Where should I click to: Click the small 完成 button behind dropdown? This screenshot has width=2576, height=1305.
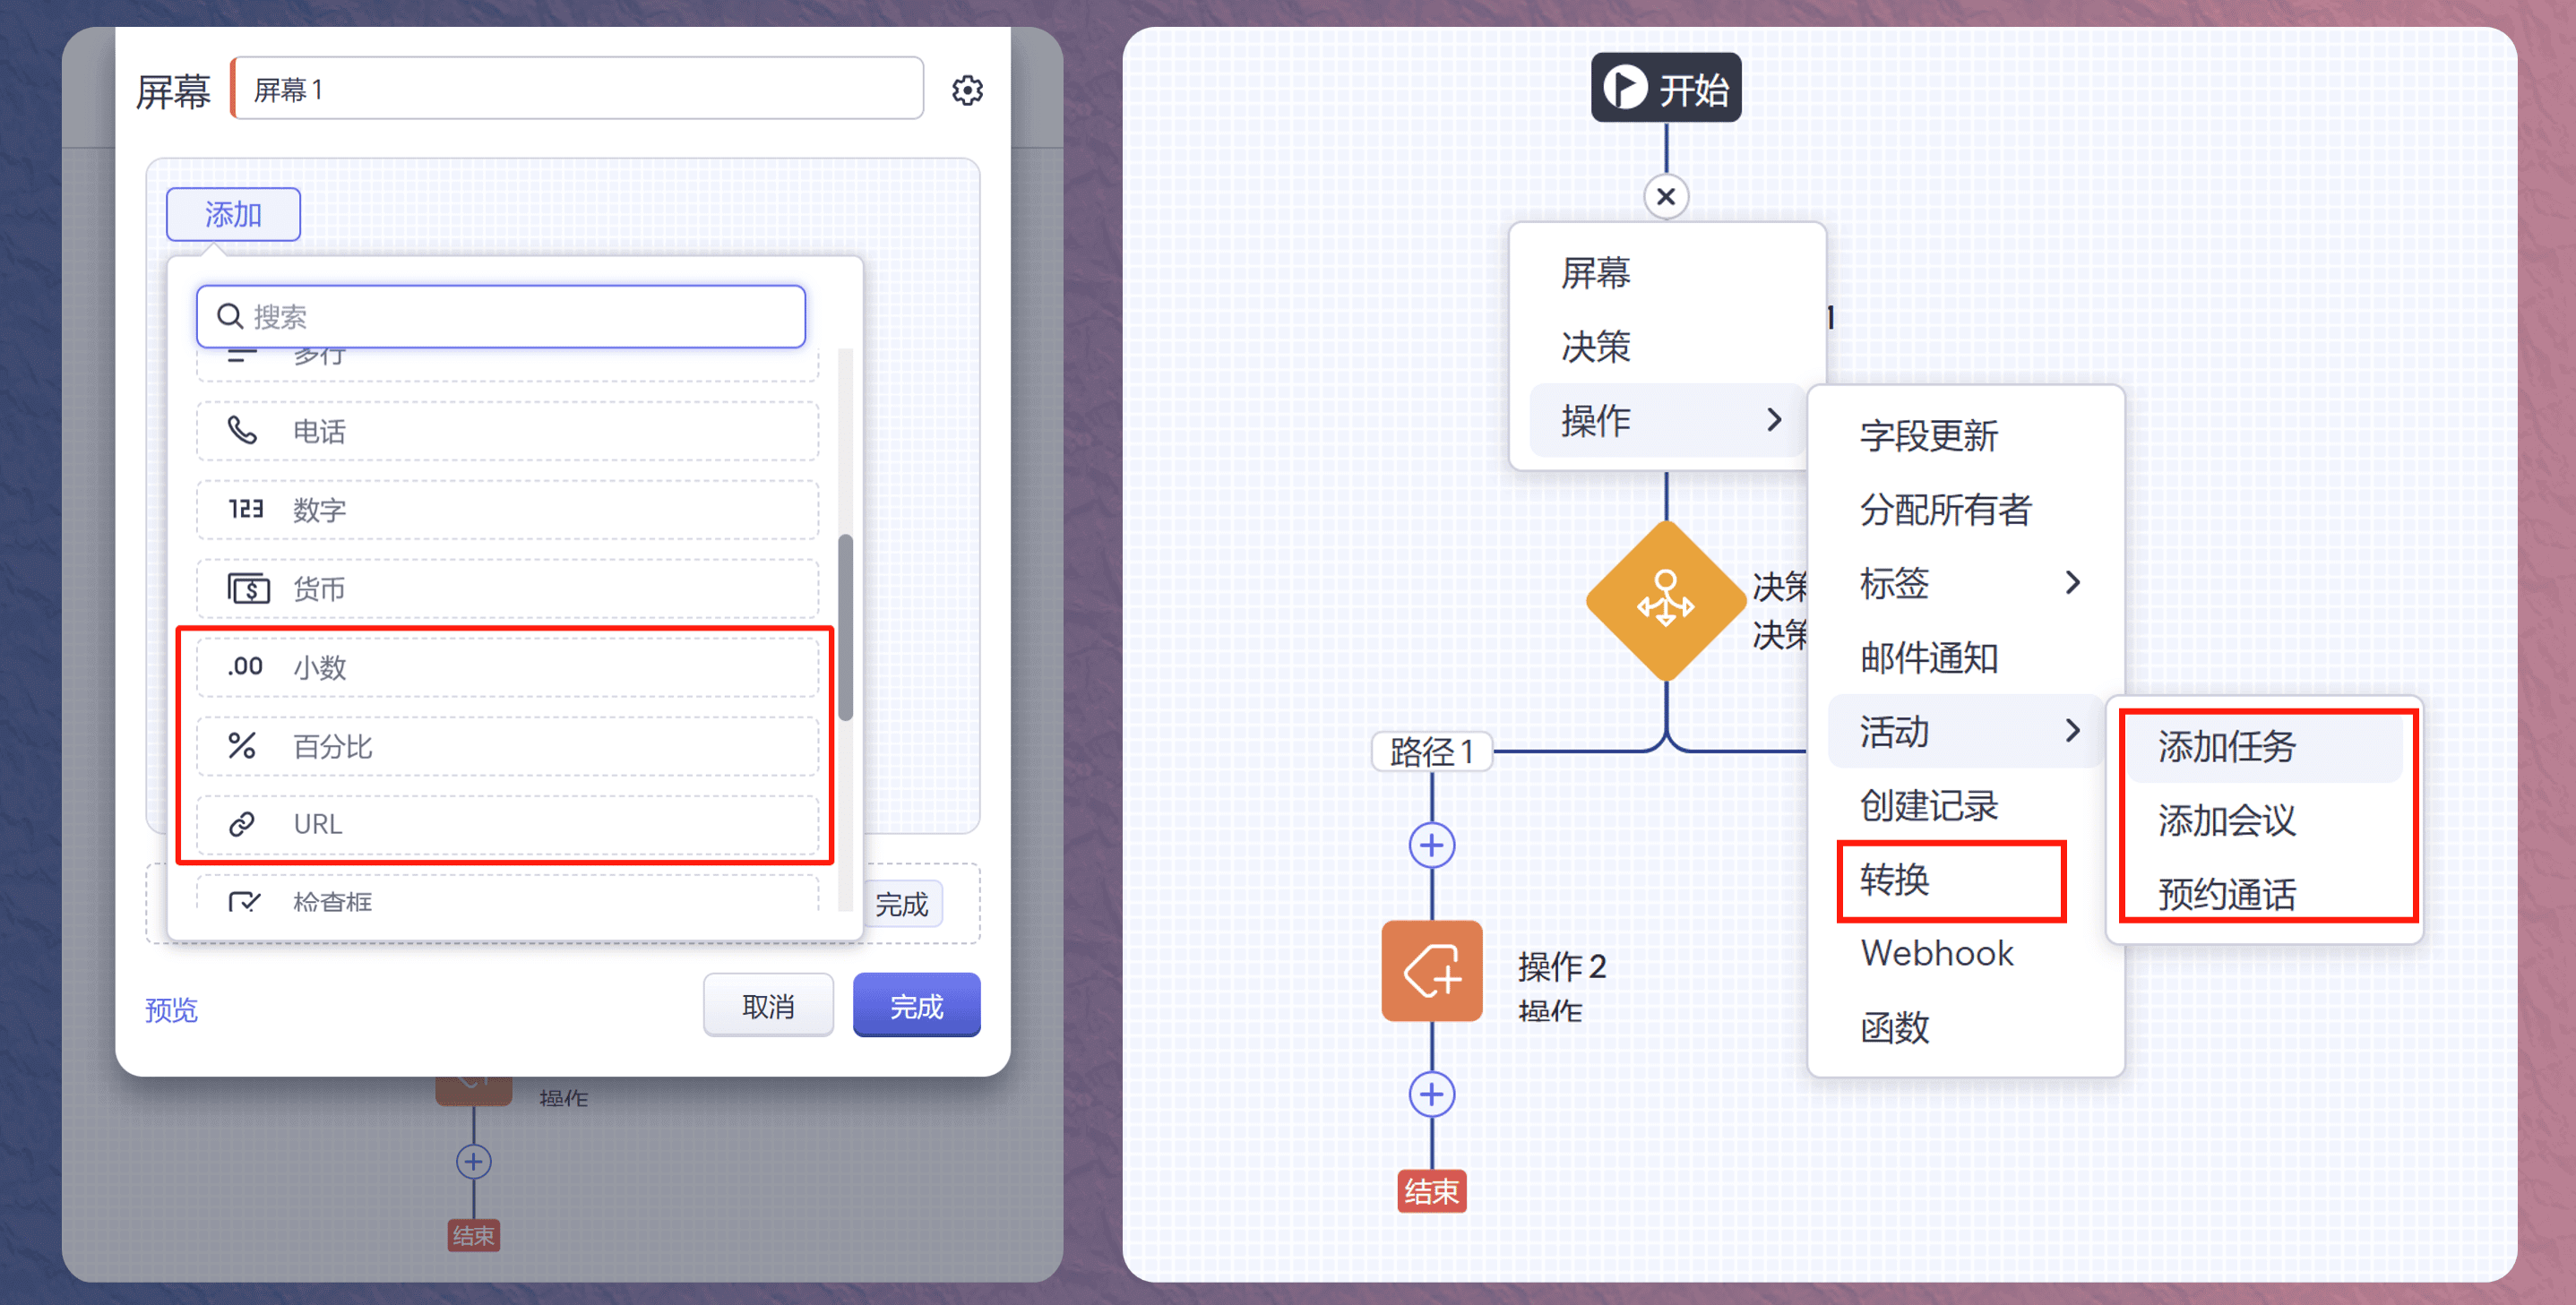click(x=902, y=904)
